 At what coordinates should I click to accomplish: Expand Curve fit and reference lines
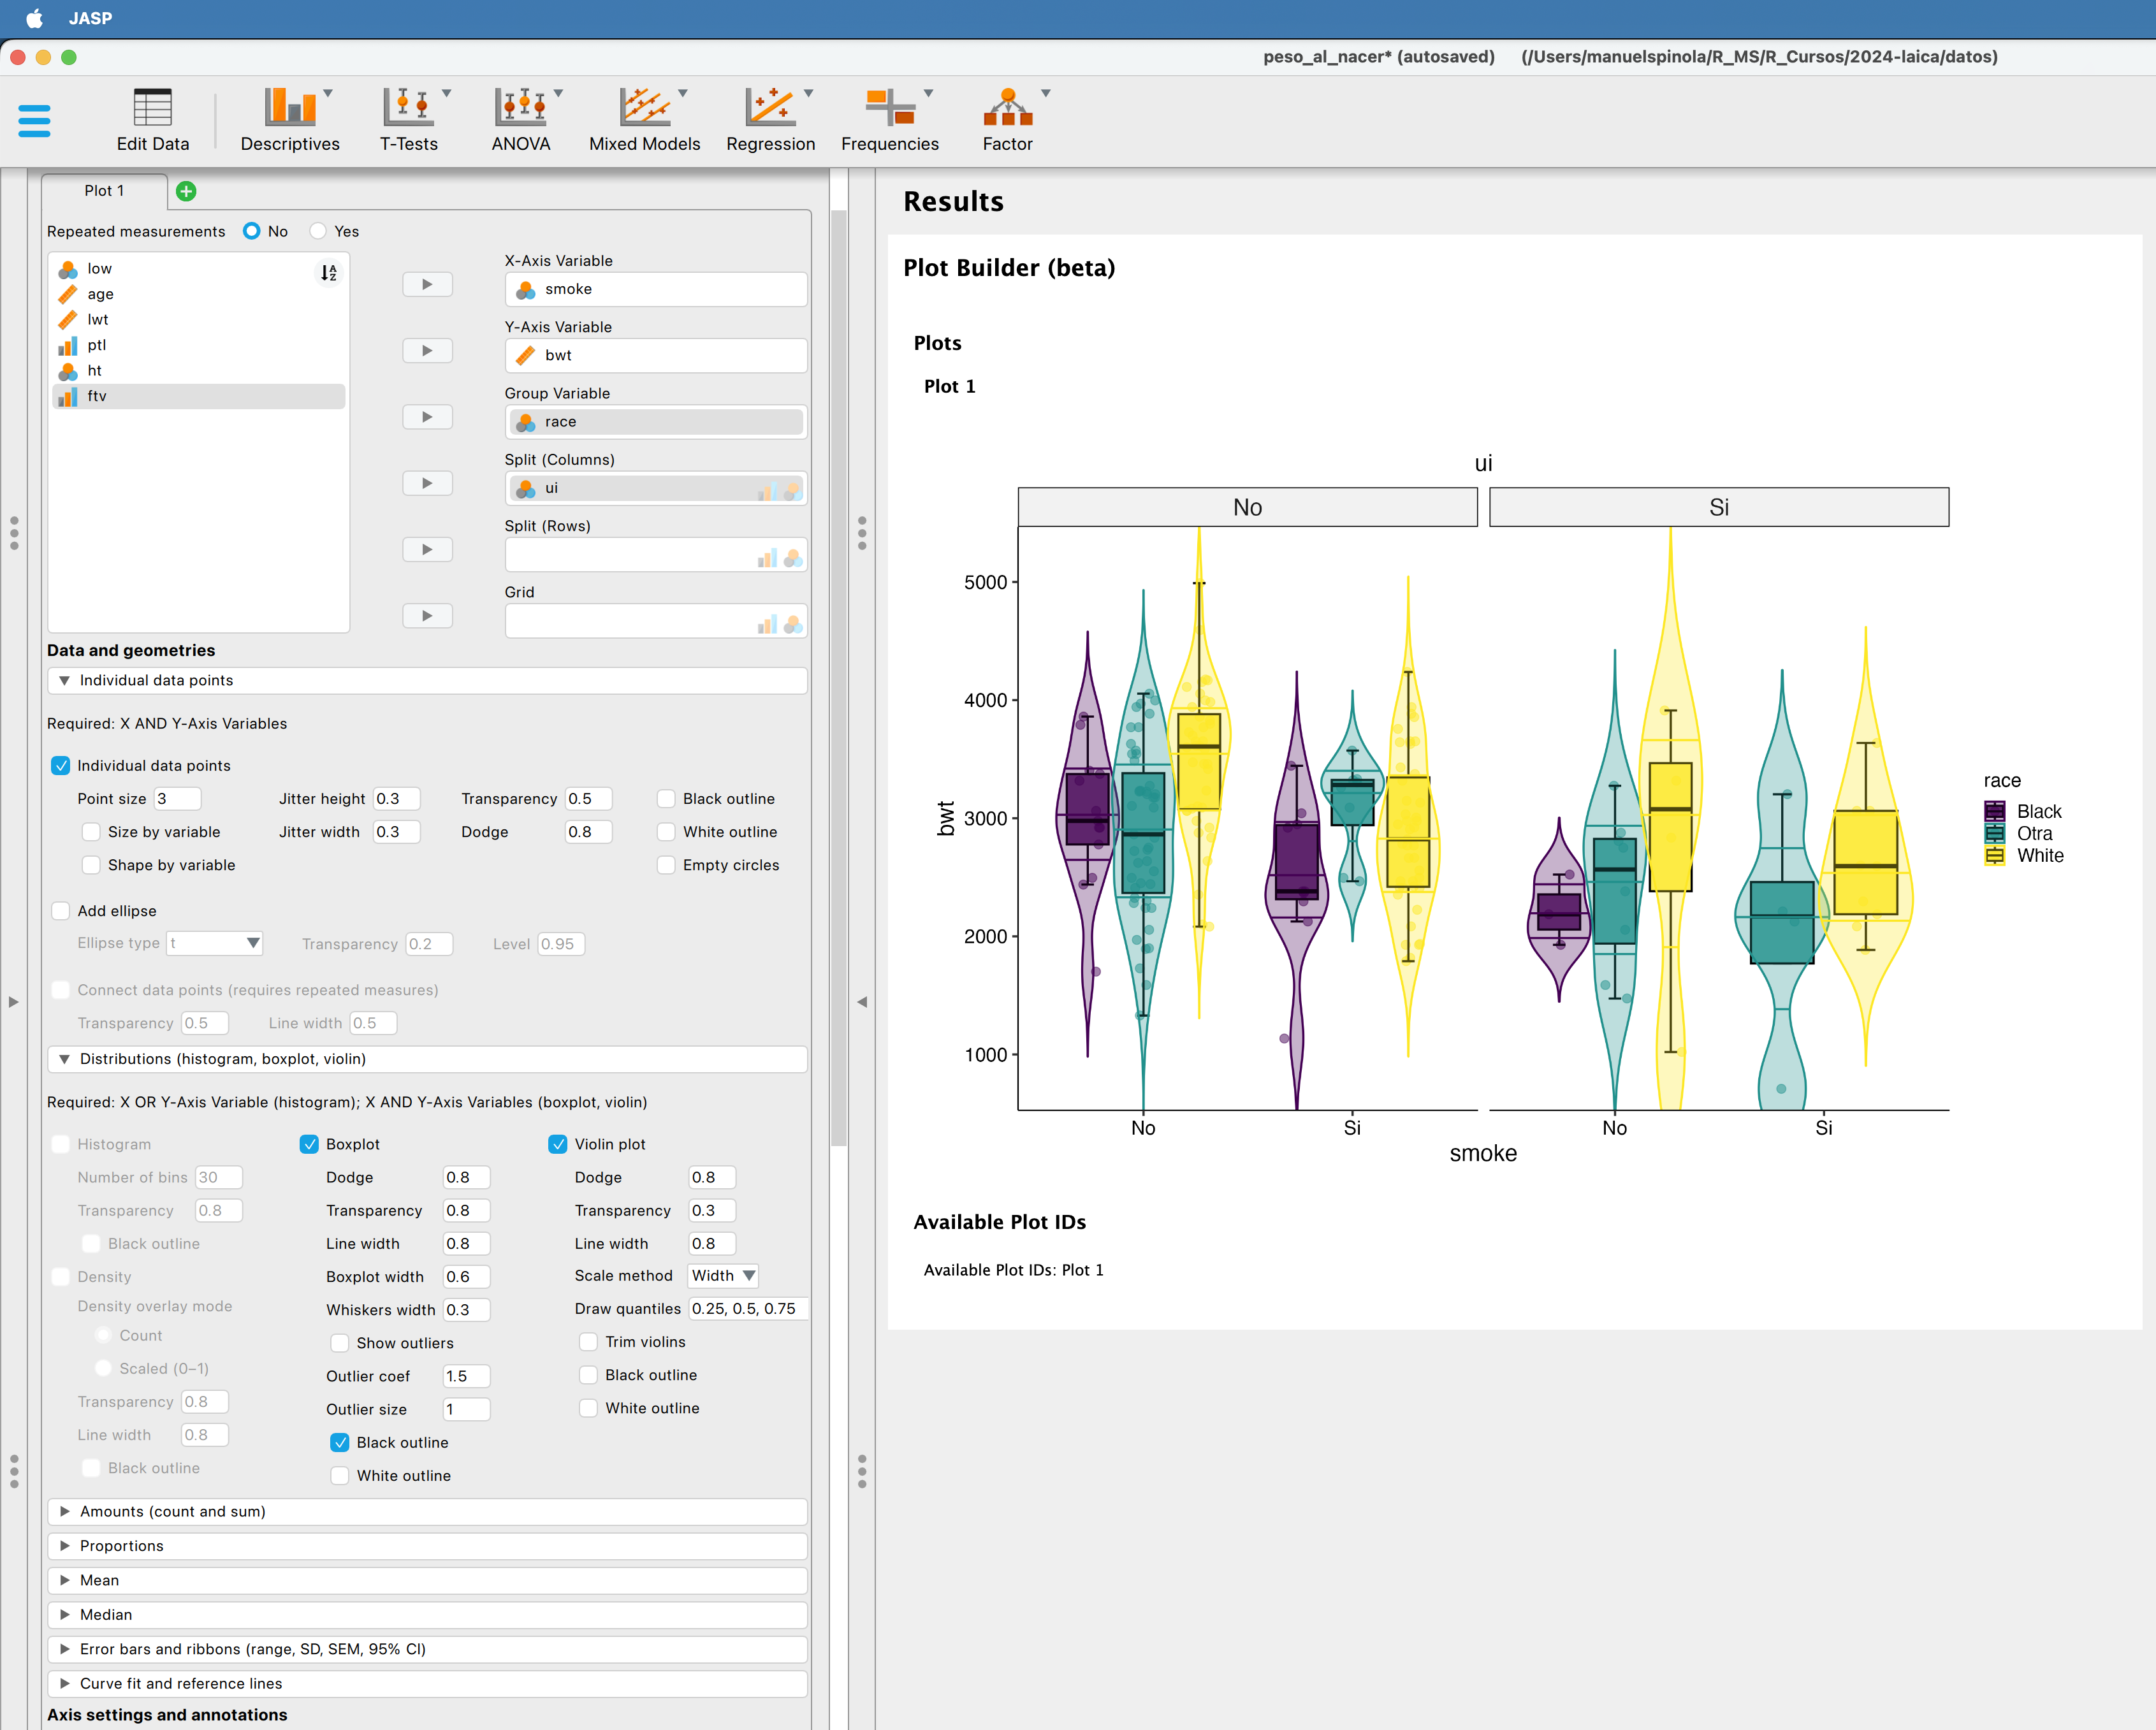[180, 1683]
